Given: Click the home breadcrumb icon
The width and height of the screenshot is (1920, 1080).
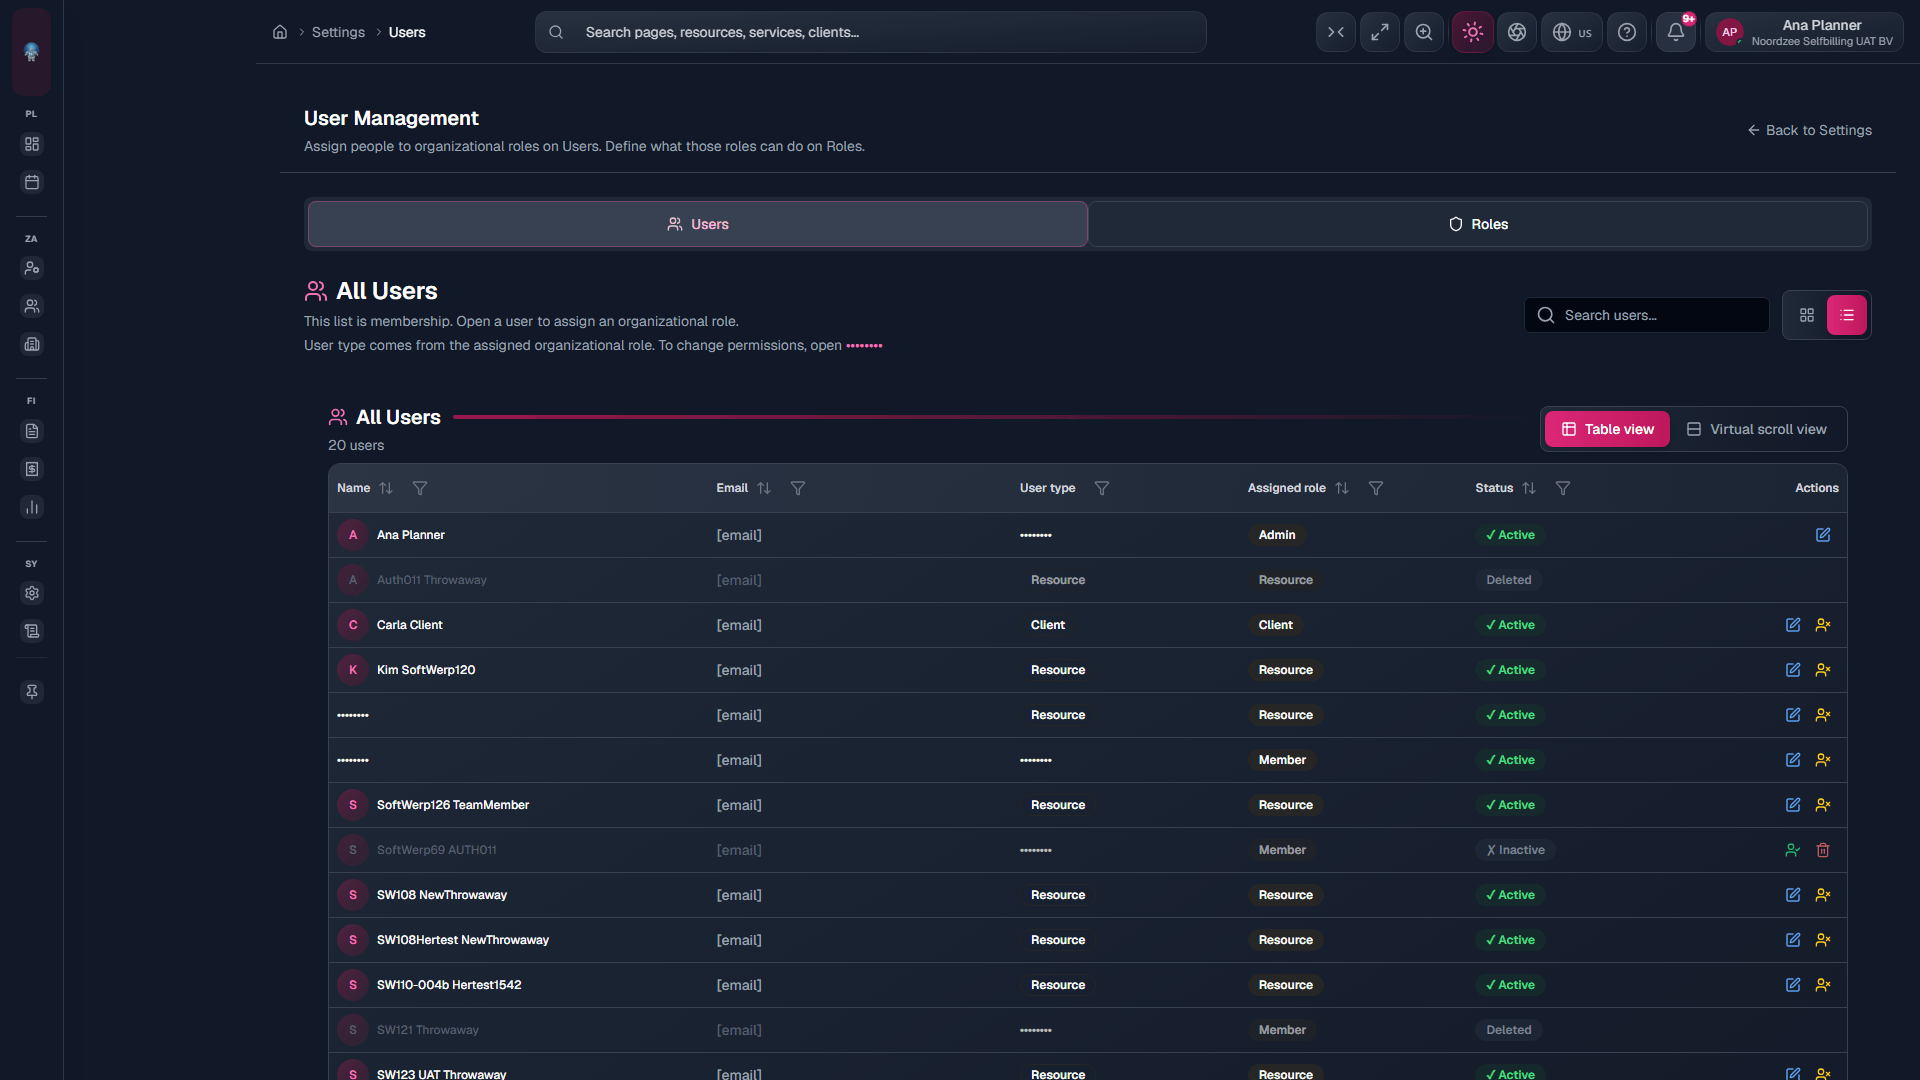Looking at the screenshot, I should pyautogui.click(x=280, y=32).
